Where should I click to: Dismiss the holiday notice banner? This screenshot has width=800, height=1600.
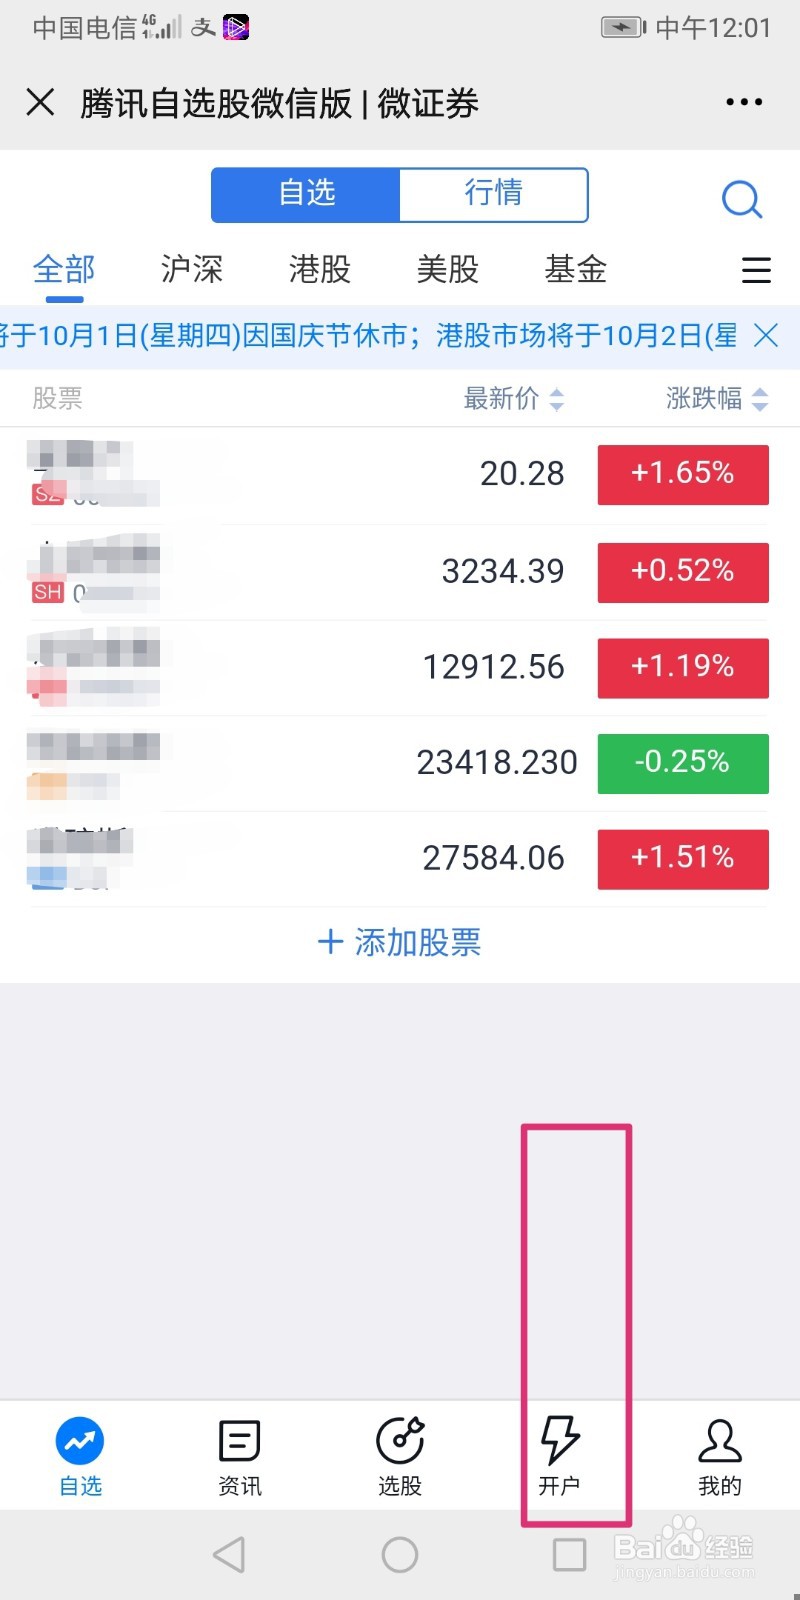766,336
